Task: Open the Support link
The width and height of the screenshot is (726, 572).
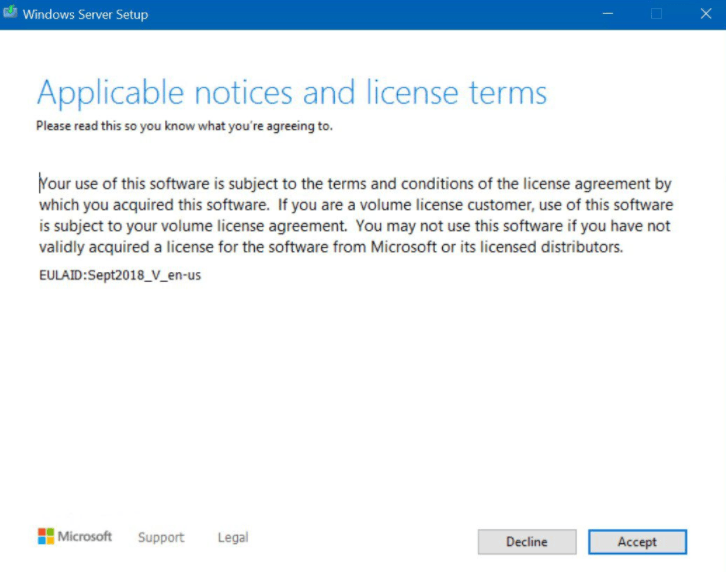Action: tap(161, 537)
